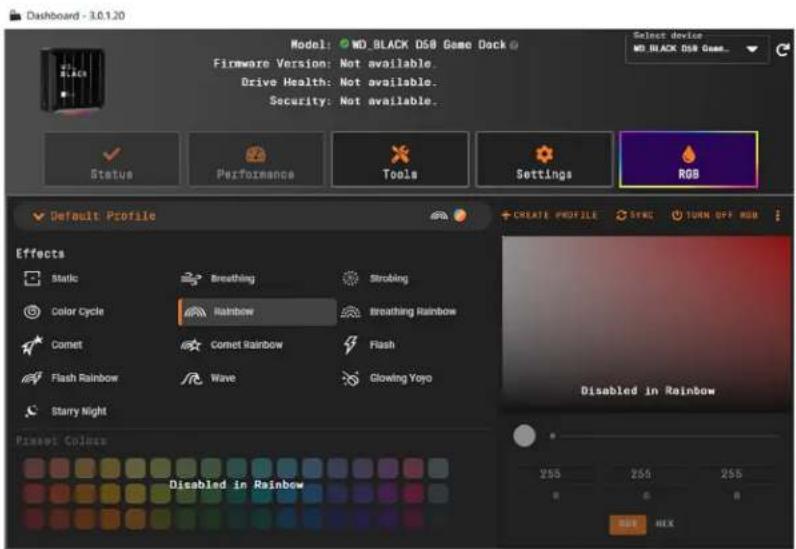Click the Comet Rainbow effect label
This screenshot has width=796, height=549.
pos(246,345)
